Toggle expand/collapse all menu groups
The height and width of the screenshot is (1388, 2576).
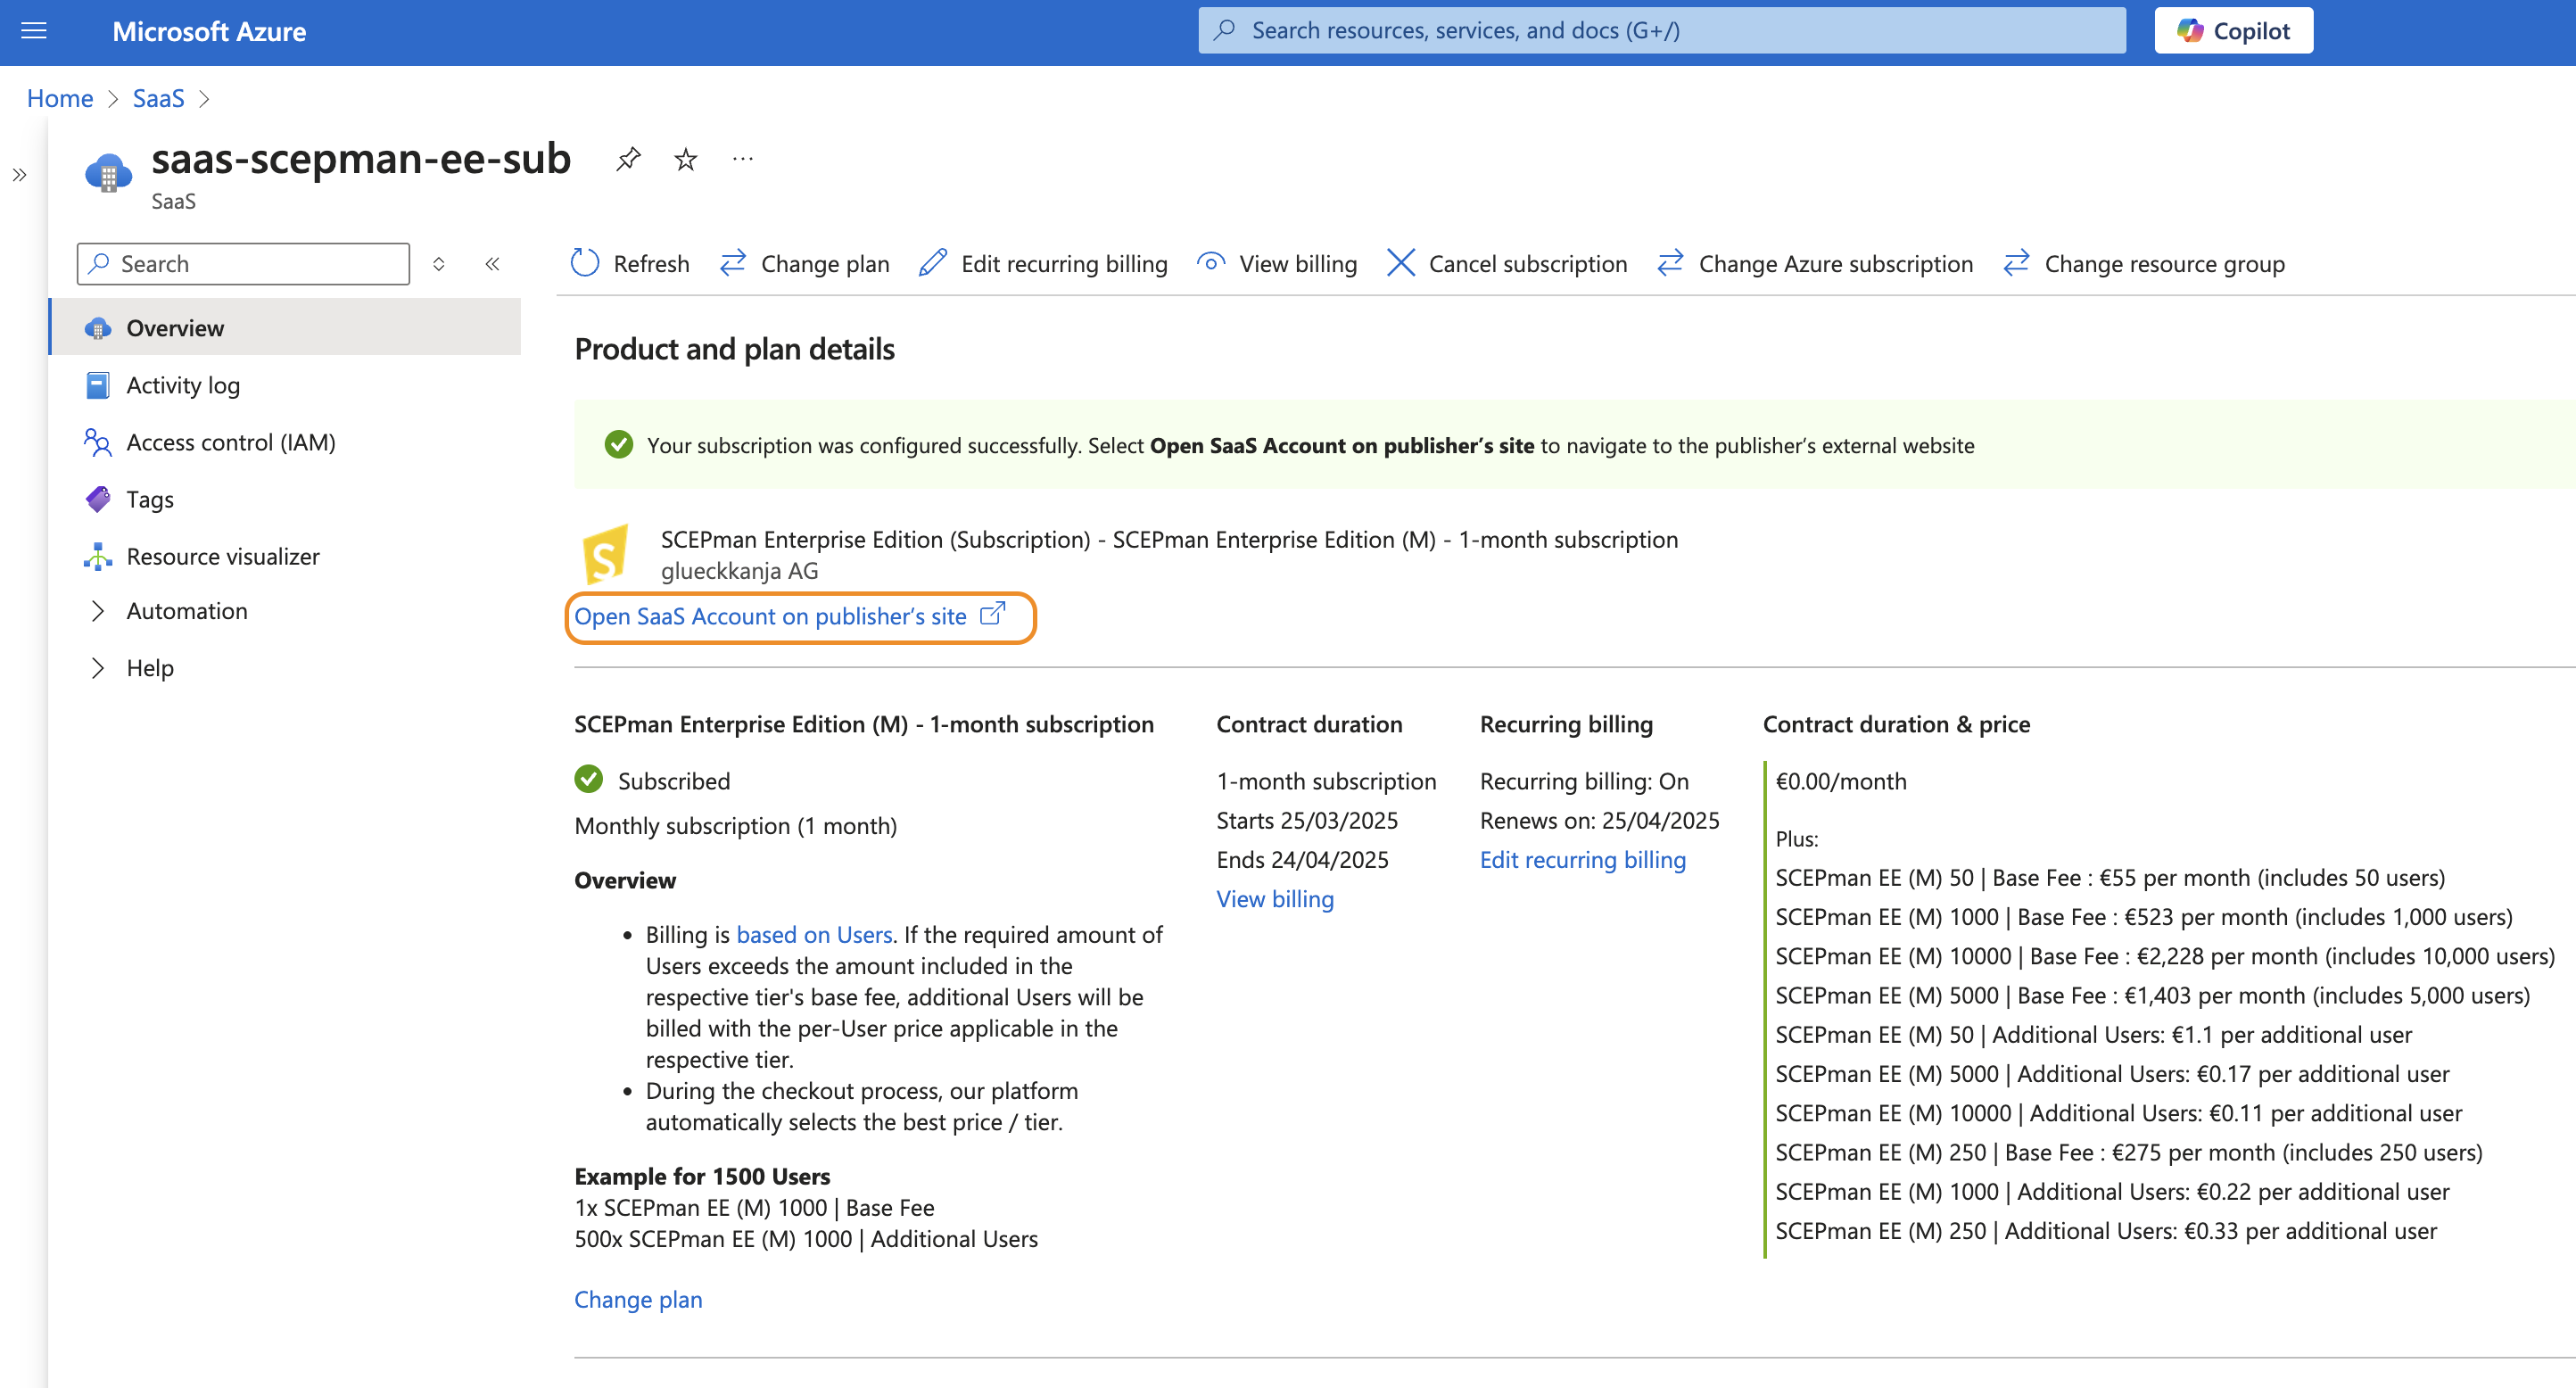438,264
